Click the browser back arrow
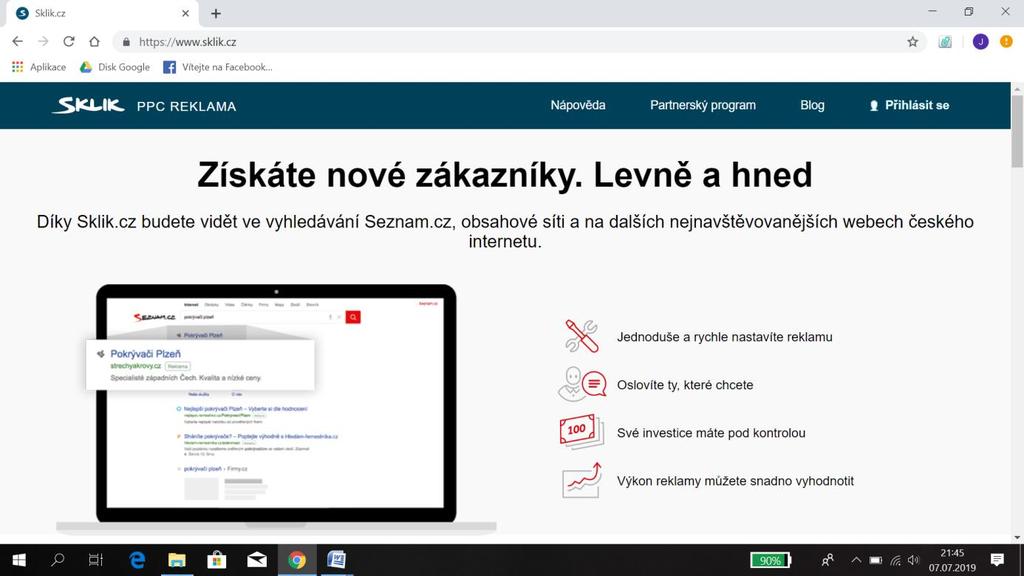The height and width of the screenshot is (576, 1024). (x=18, y=41)
